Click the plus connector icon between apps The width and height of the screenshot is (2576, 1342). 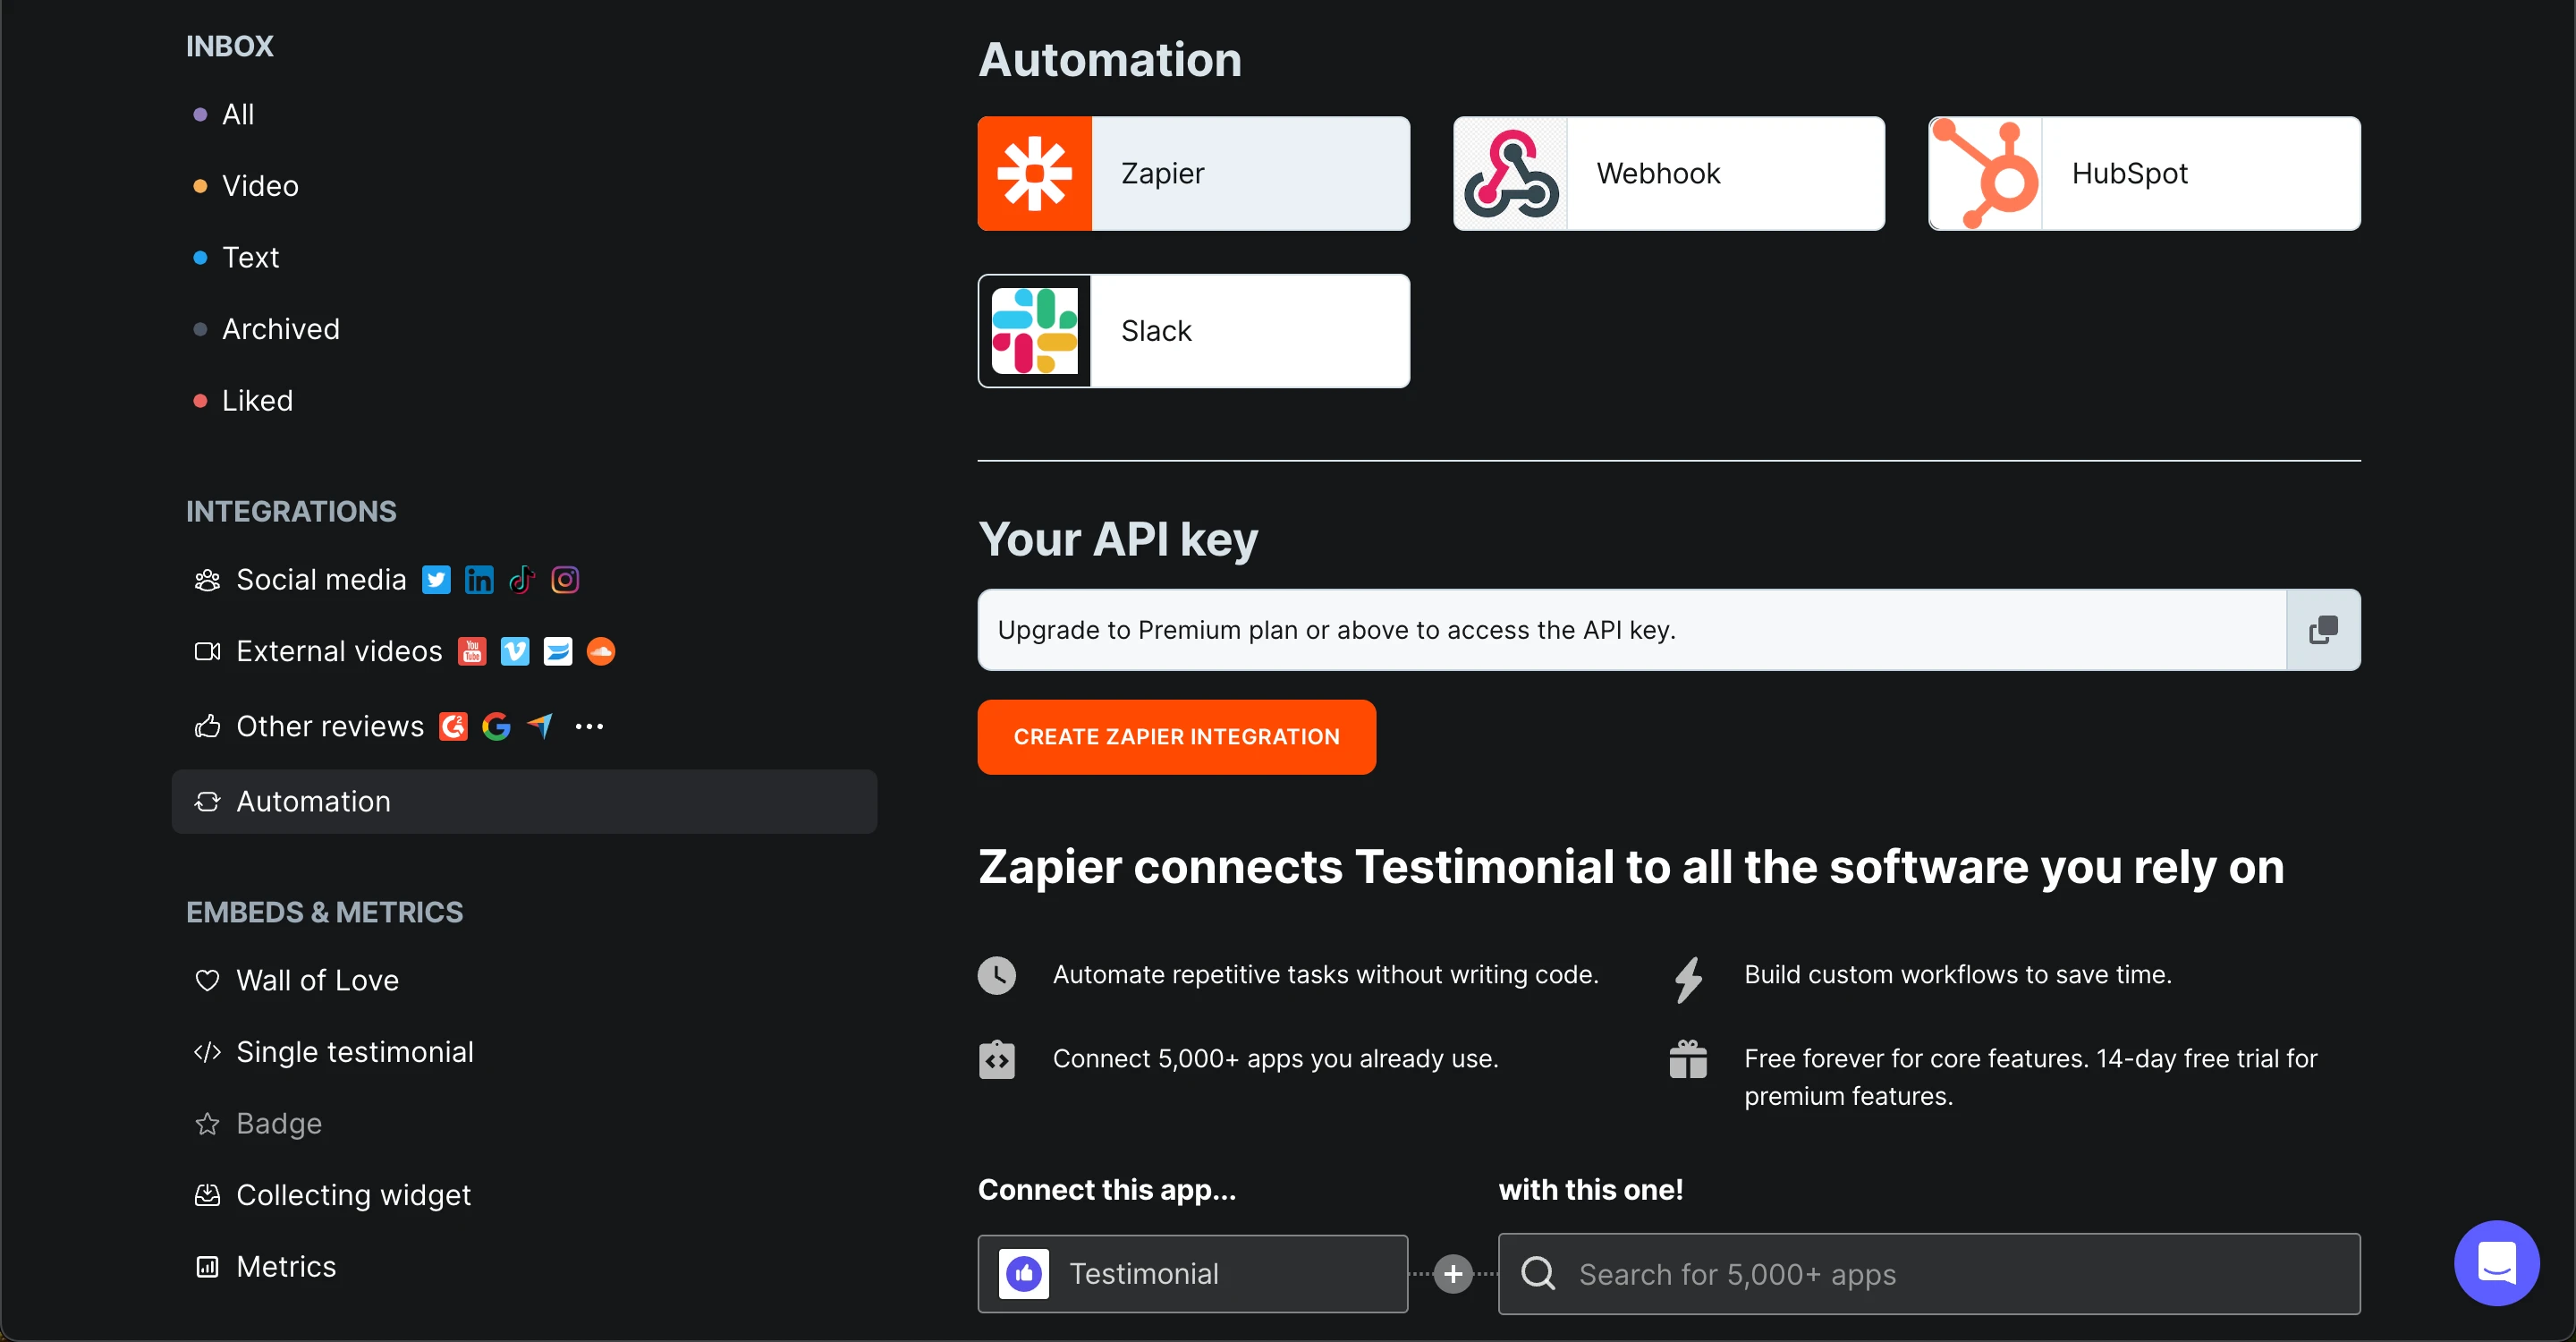coord(1453,1274)
